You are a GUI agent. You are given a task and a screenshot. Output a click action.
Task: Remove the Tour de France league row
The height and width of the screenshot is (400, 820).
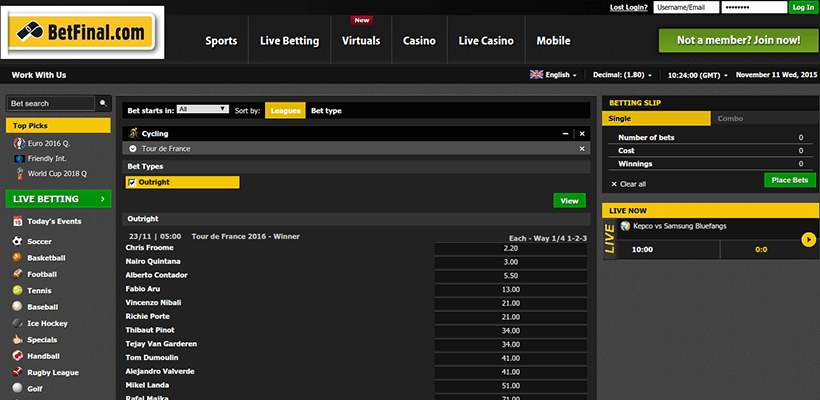[582, 148]
